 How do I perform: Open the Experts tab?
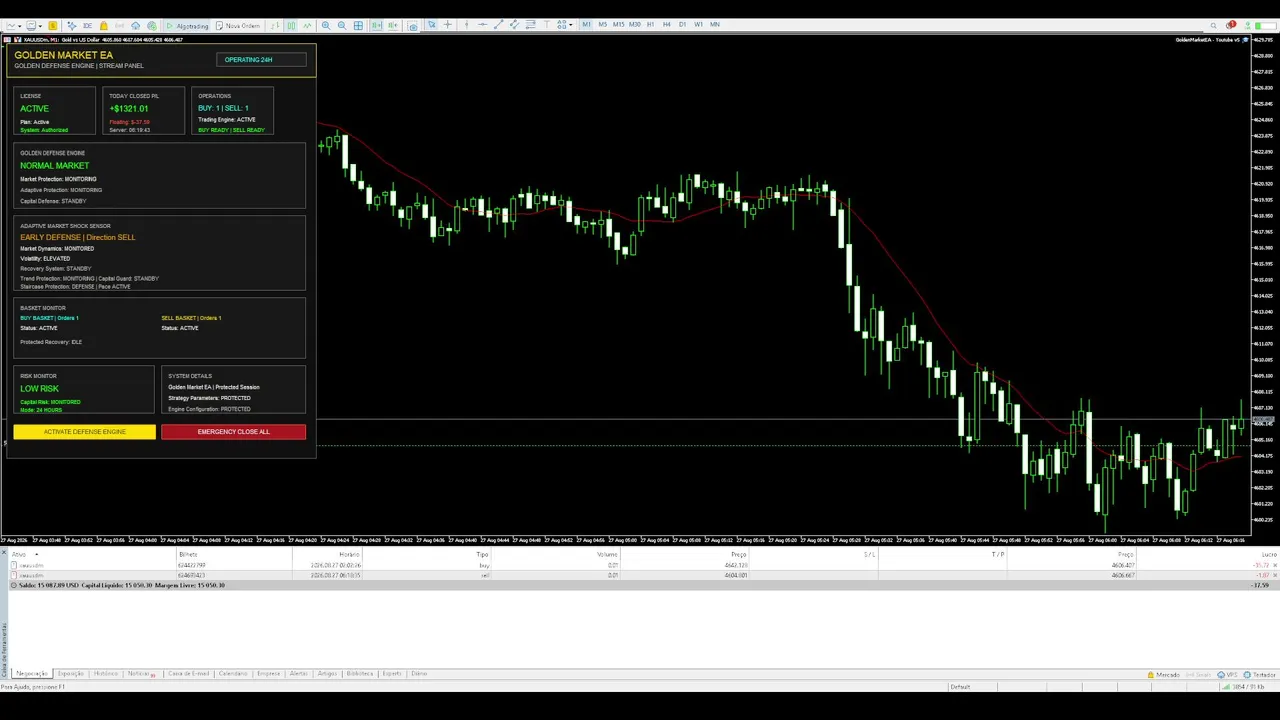click(391, 674)
